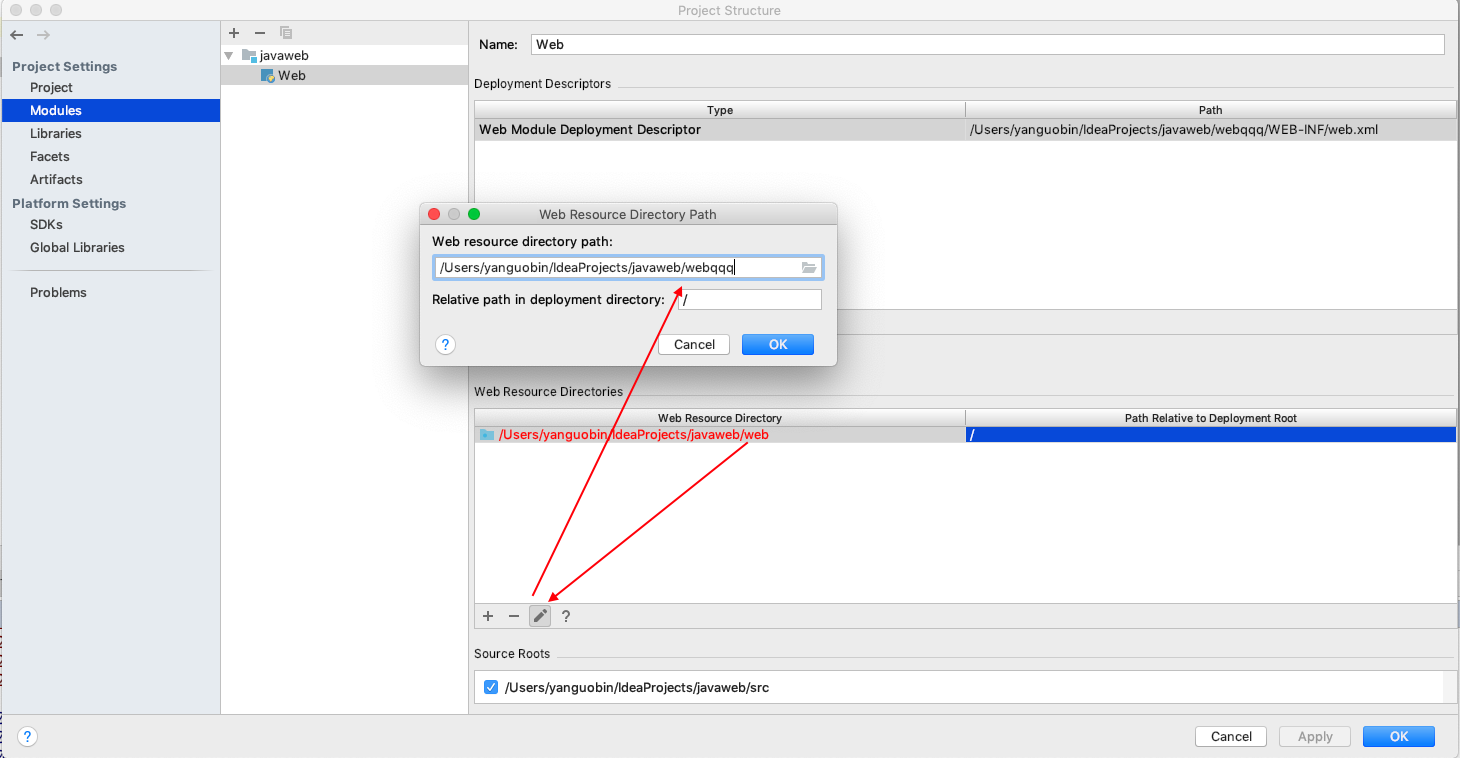Click the Type column header
Screen dimensions: 1460x758
720,110
